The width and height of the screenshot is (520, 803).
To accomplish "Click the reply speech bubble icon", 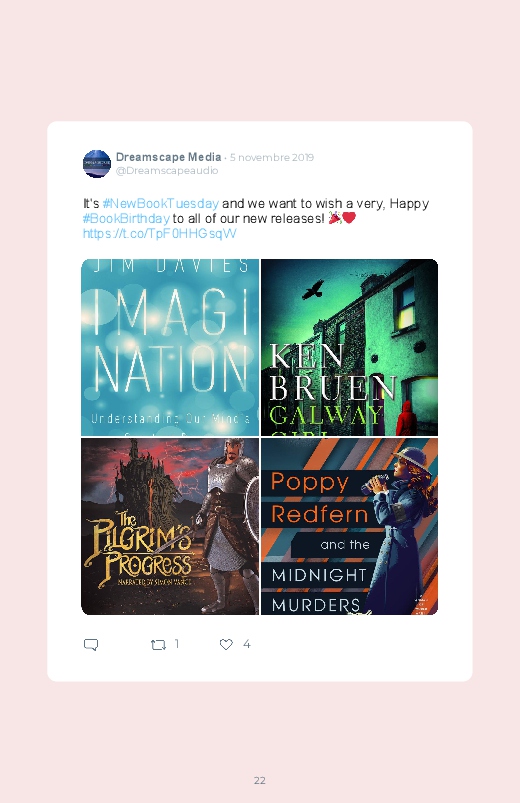I will [91, 644].
